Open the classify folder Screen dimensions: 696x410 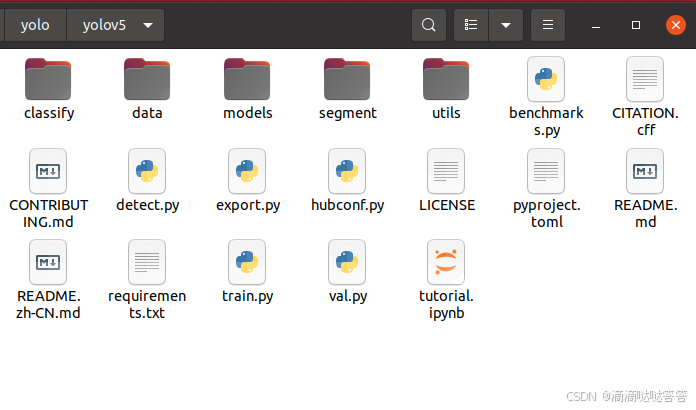(x=48, y=79)
